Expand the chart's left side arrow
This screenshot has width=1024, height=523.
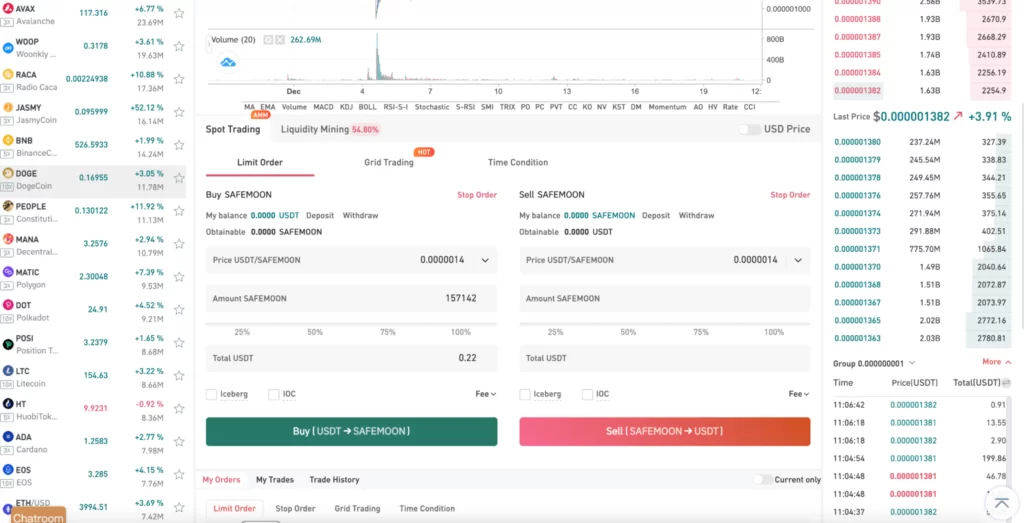click(x=210, y=46)
